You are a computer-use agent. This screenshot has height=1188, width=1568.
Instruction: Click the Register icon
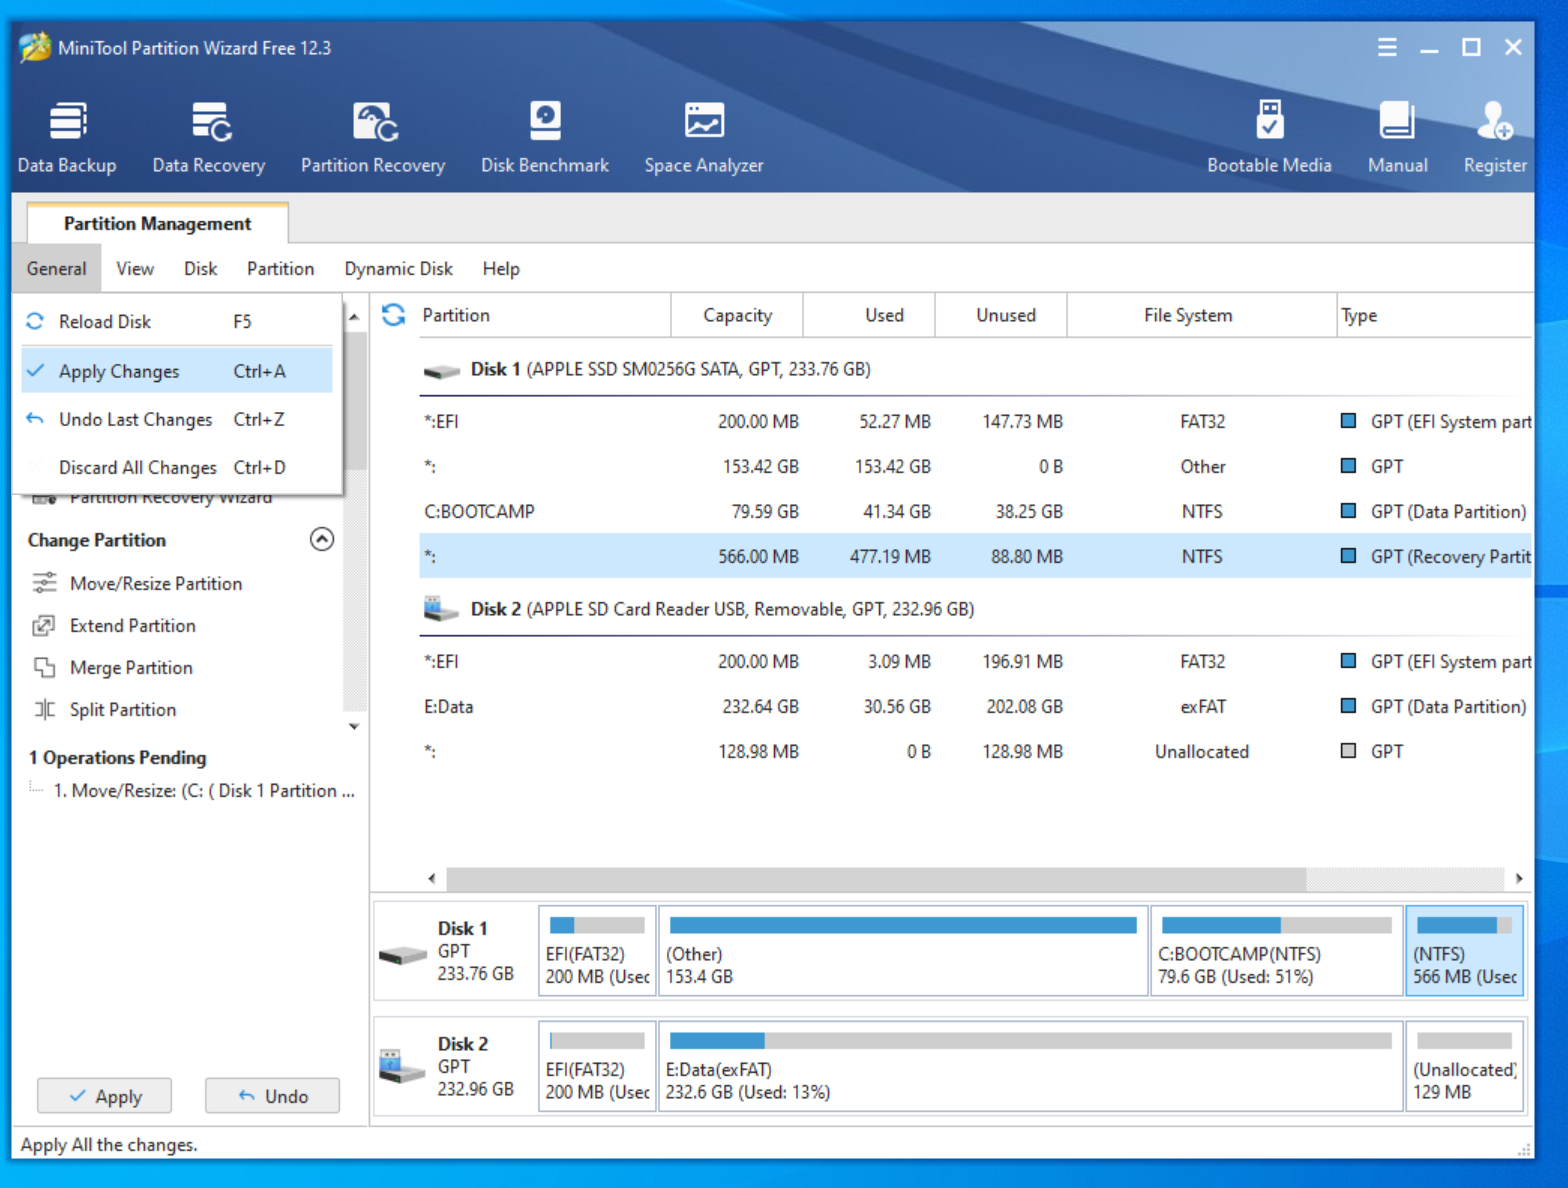click(x=1495, y=121)
